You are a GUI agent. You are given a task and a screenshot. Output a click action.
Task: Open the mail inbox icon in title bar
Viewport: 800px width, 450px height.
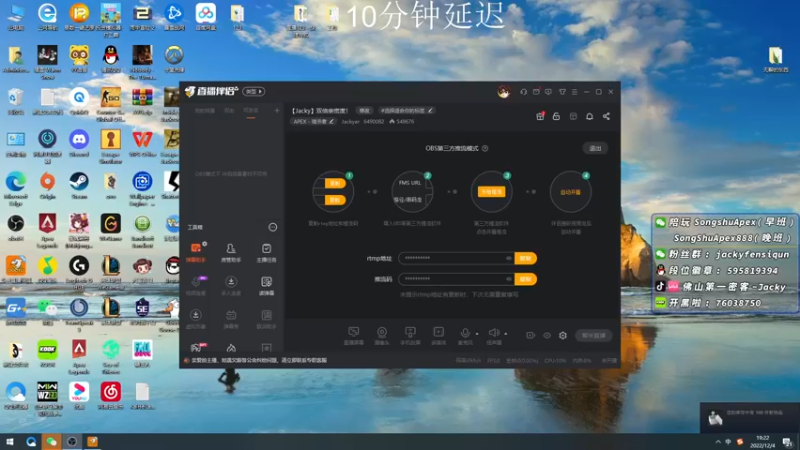tap(536, 92)
